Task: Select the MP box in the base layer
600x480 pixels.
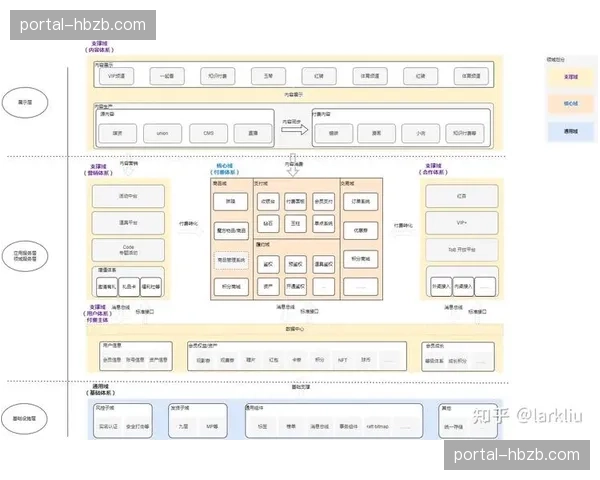Action: [212, 426]
